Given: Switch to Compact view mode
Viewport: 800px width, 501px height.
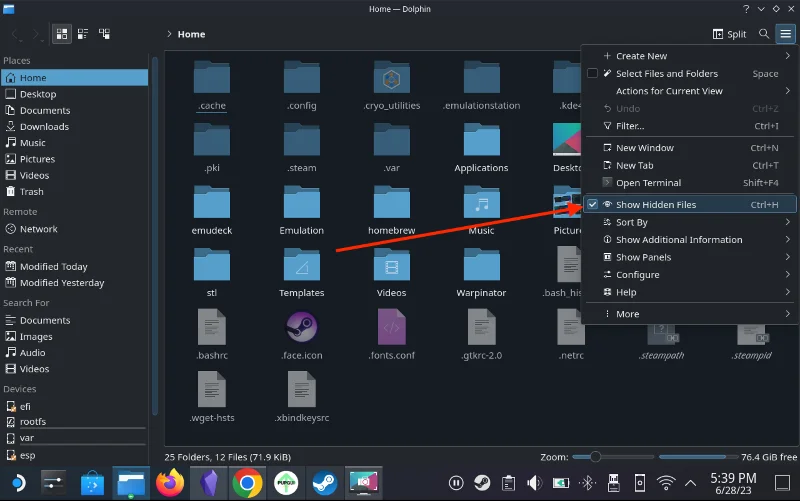Looking at the screenshot, I should point(83,34).
